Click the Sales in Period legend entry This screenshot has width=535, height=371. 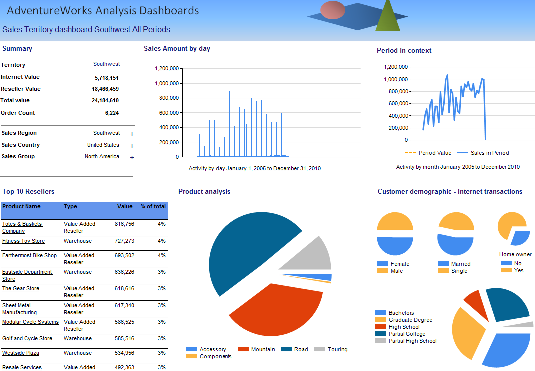[483, 153]
